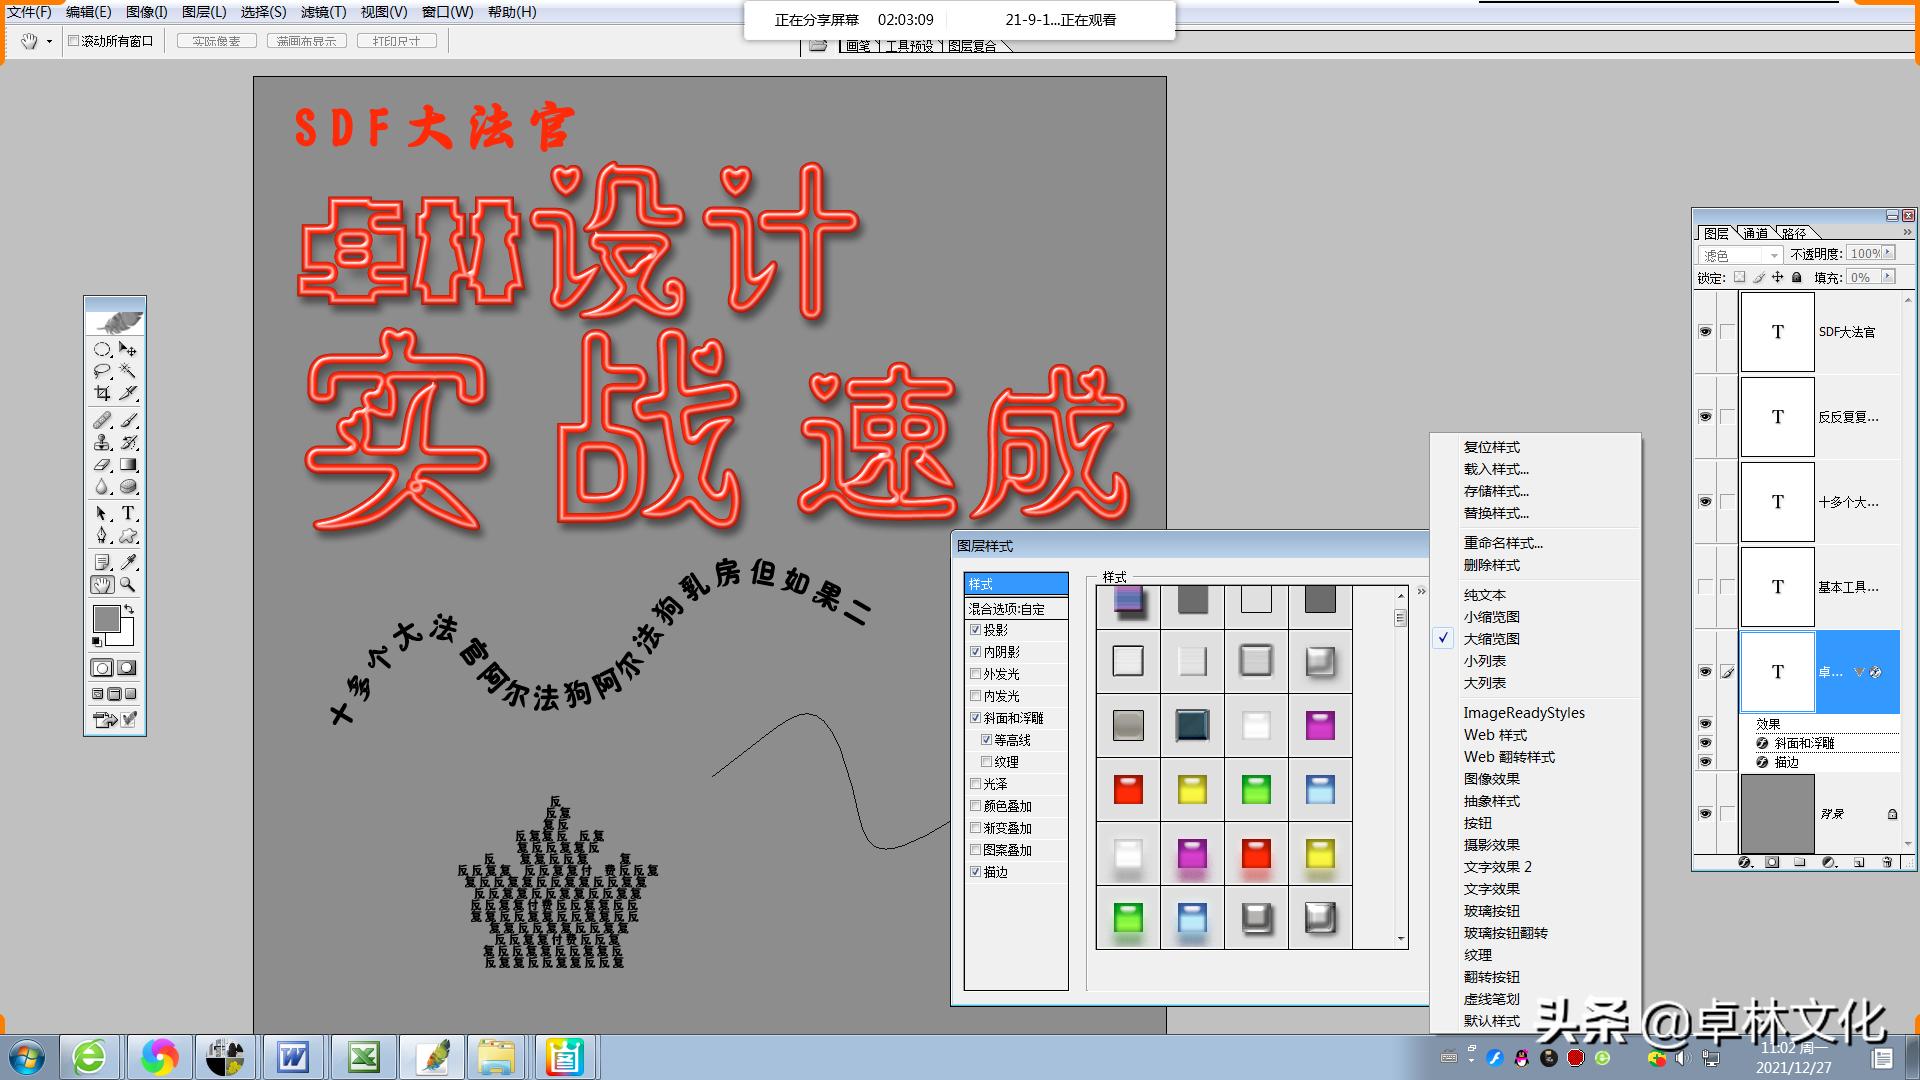Toggle the 描边 checkbox in Layer Style
The width and height of the screenshot is (1920, 1080).
point(975,872)
